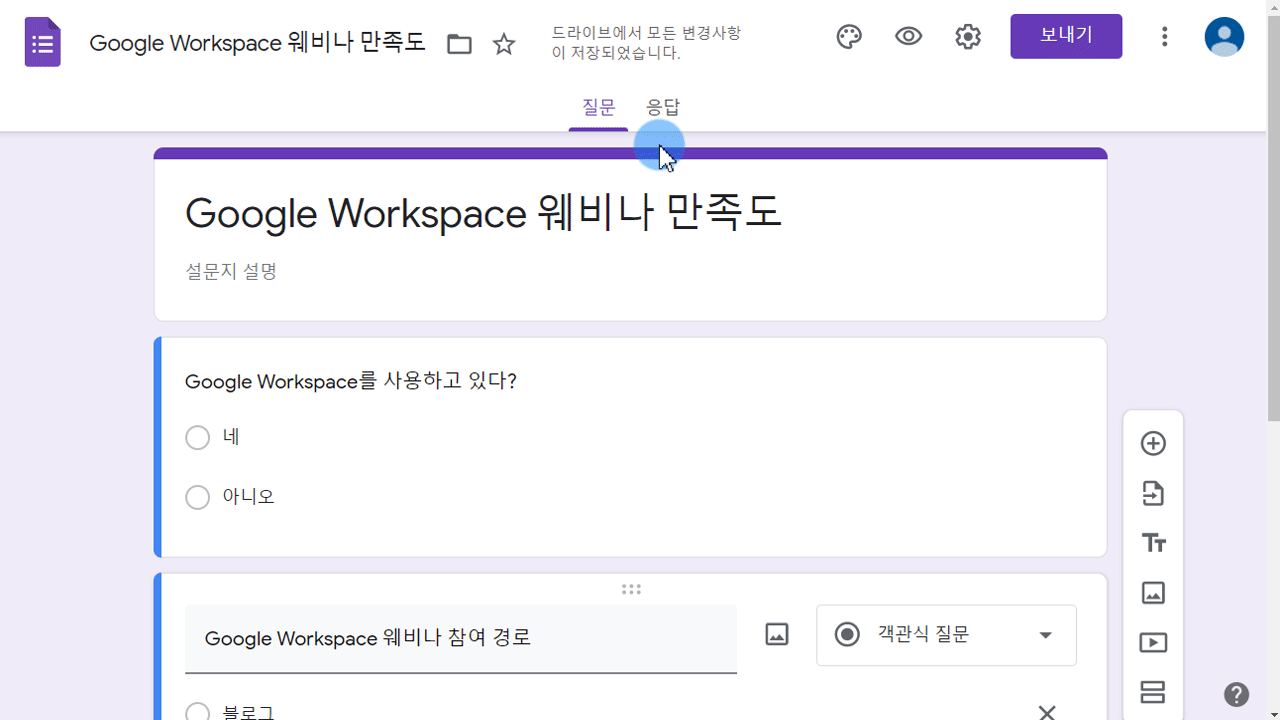Switch to the 응답 tab
Viewport: 1280px width, 720px height.
(663, 107)
